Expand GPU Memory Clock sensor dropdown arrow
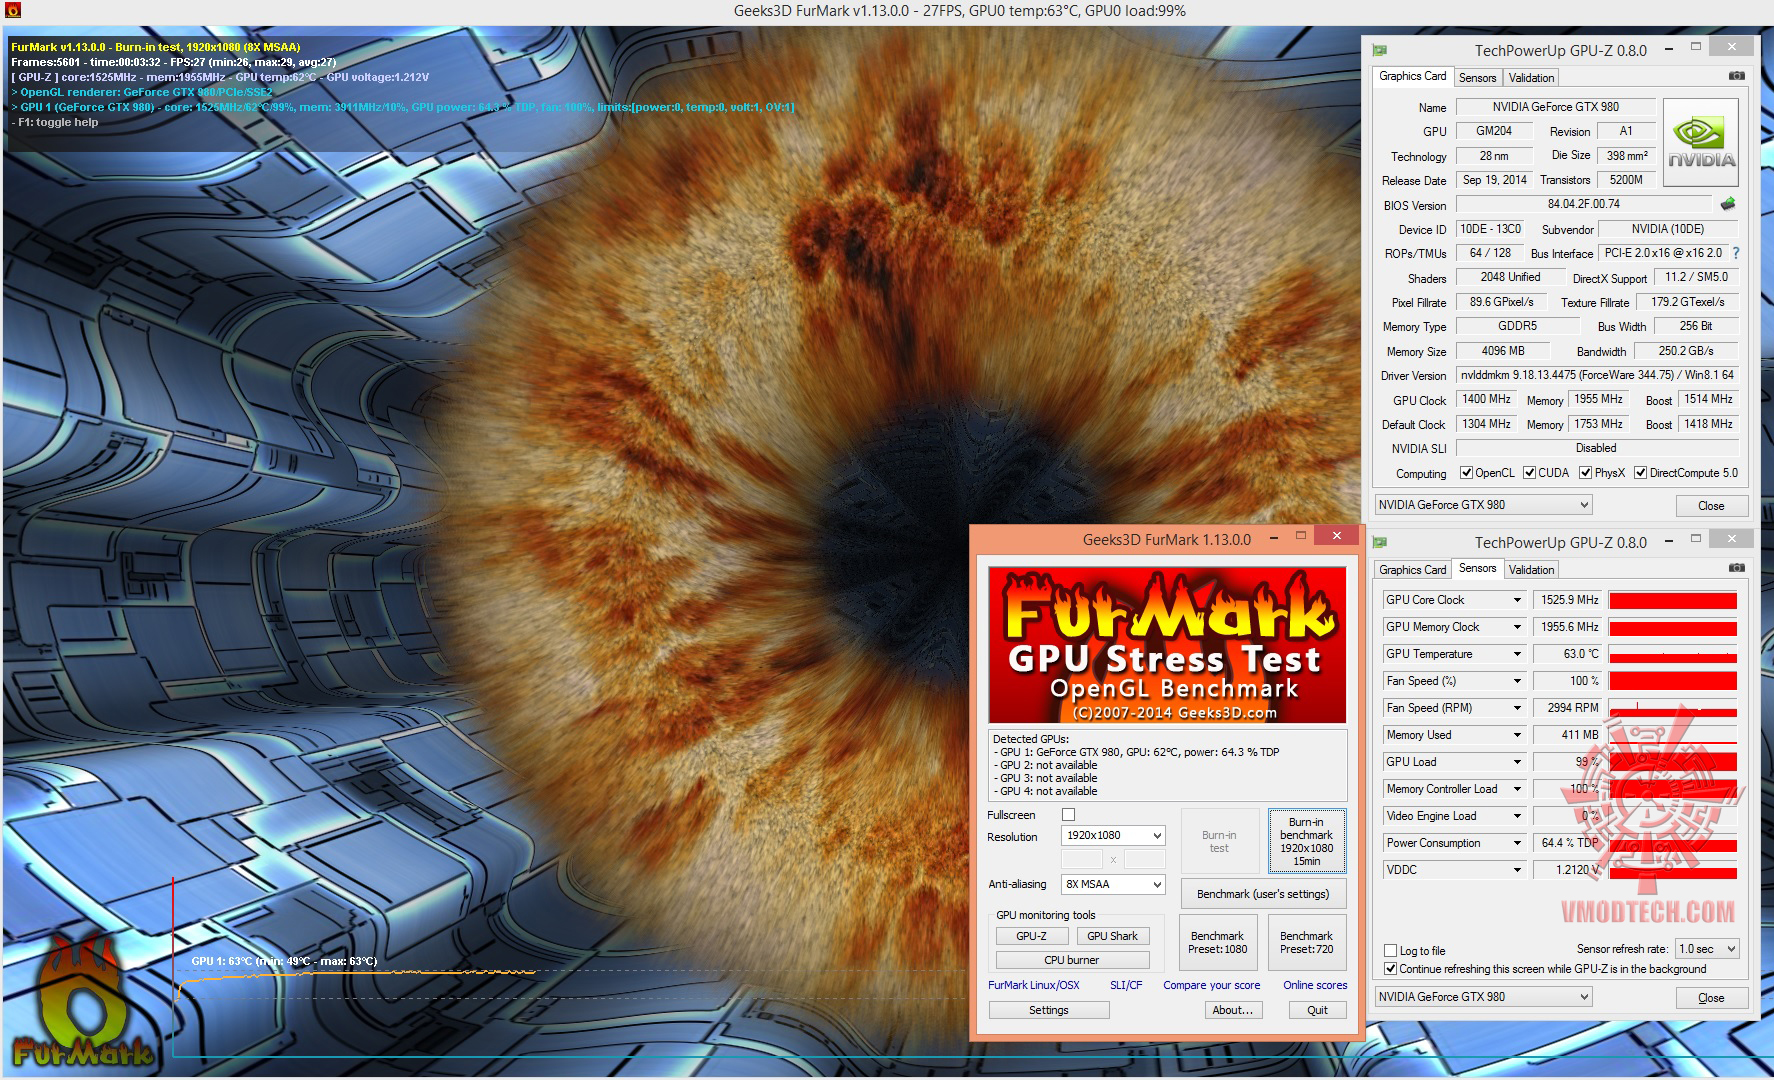Image resolution: width=1774 pixels, height=1080 pixels. click(x=1516, y=627)
